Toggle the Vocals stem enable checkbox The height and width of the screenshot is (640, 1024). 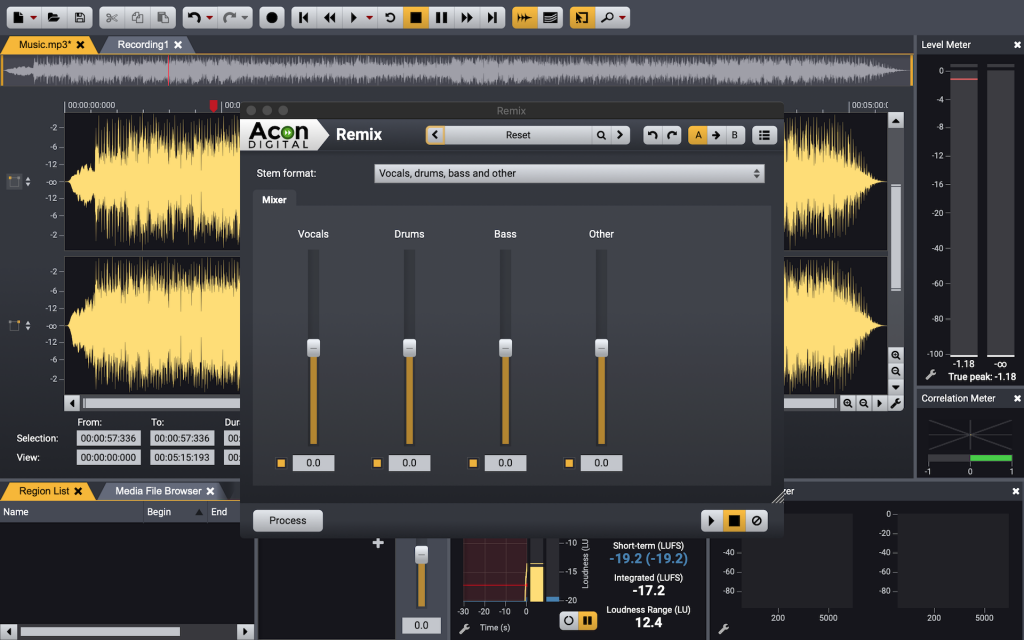point(281,463)
